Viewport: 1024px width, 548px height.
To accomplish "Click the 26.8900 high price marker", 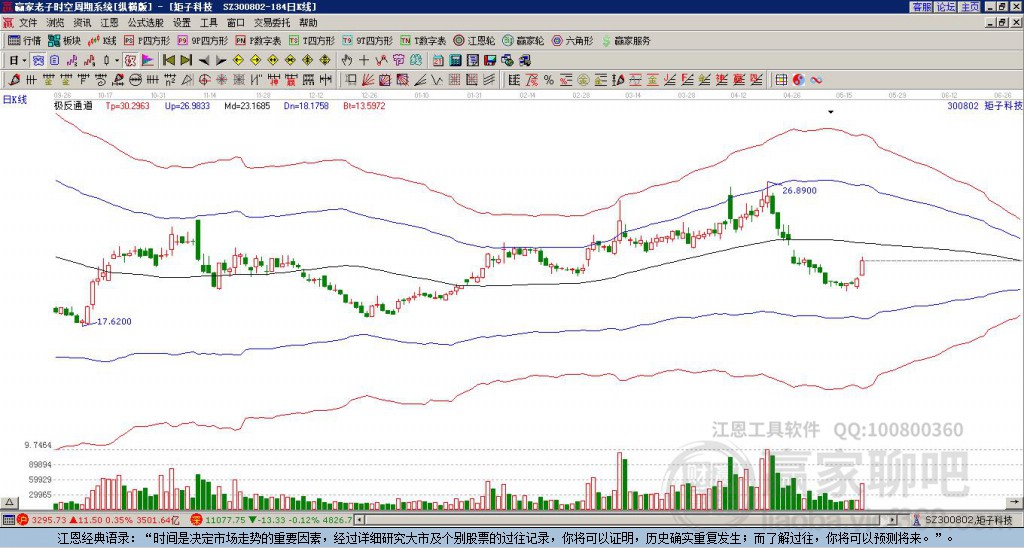I will [x=799, y=191].
